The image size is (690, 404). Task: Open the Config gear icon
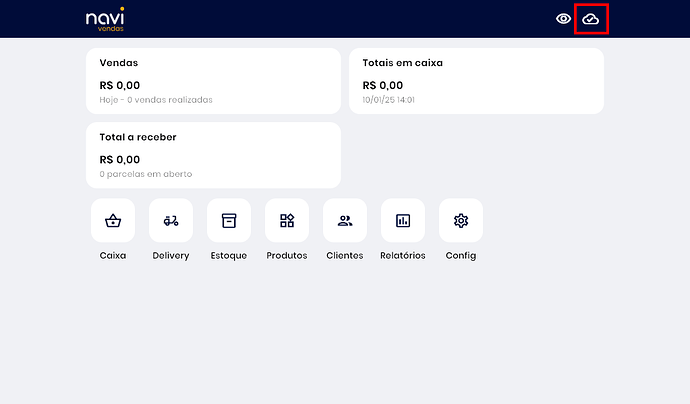tap(461, 220)
